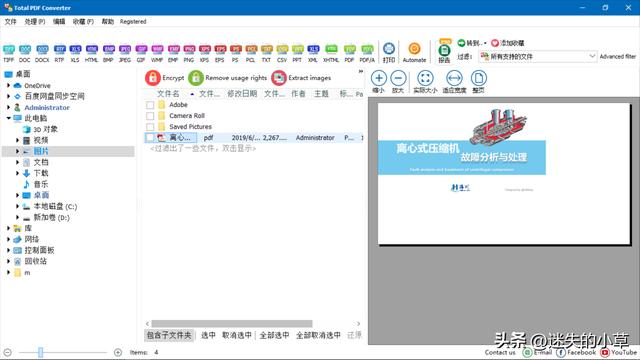Viewport: 640px width, 360px height.
Task: Choose PPT output format
Action: [x=297, y=53]
